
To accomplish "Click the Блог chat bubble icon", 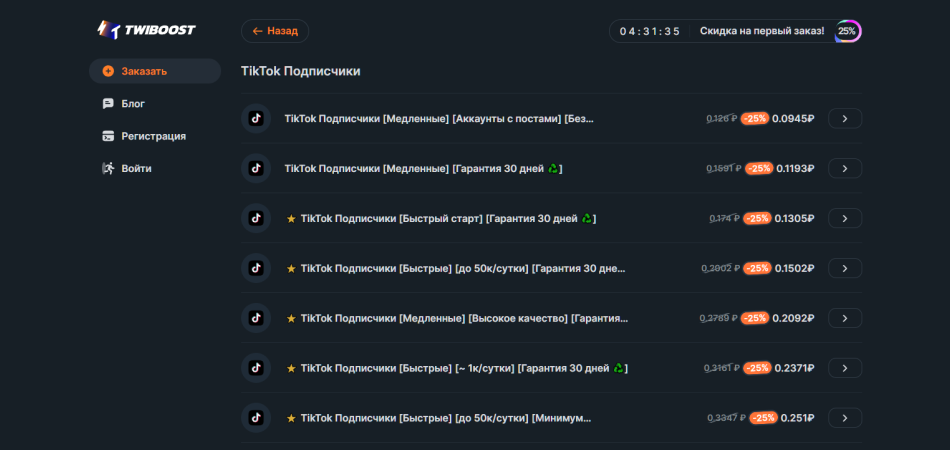I will point(108,104).
